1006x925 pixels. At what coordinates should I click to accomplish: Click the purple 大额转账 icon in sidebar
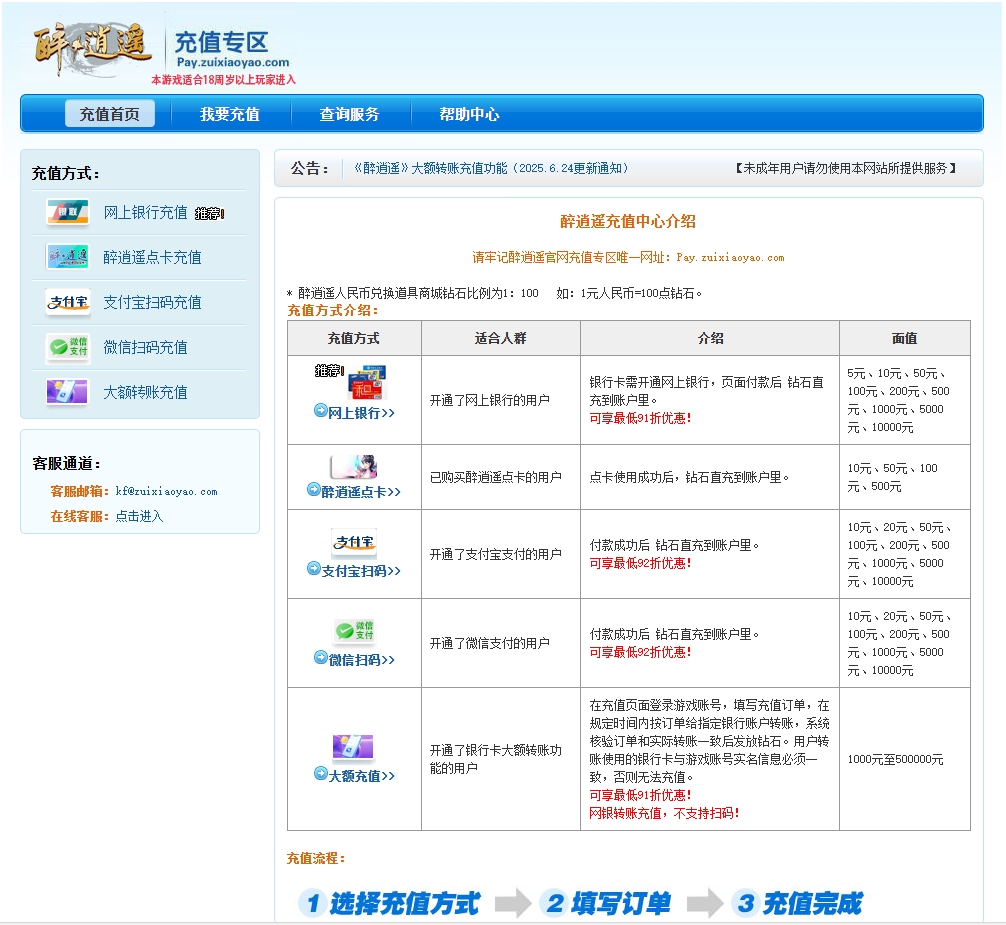point(67,392)
